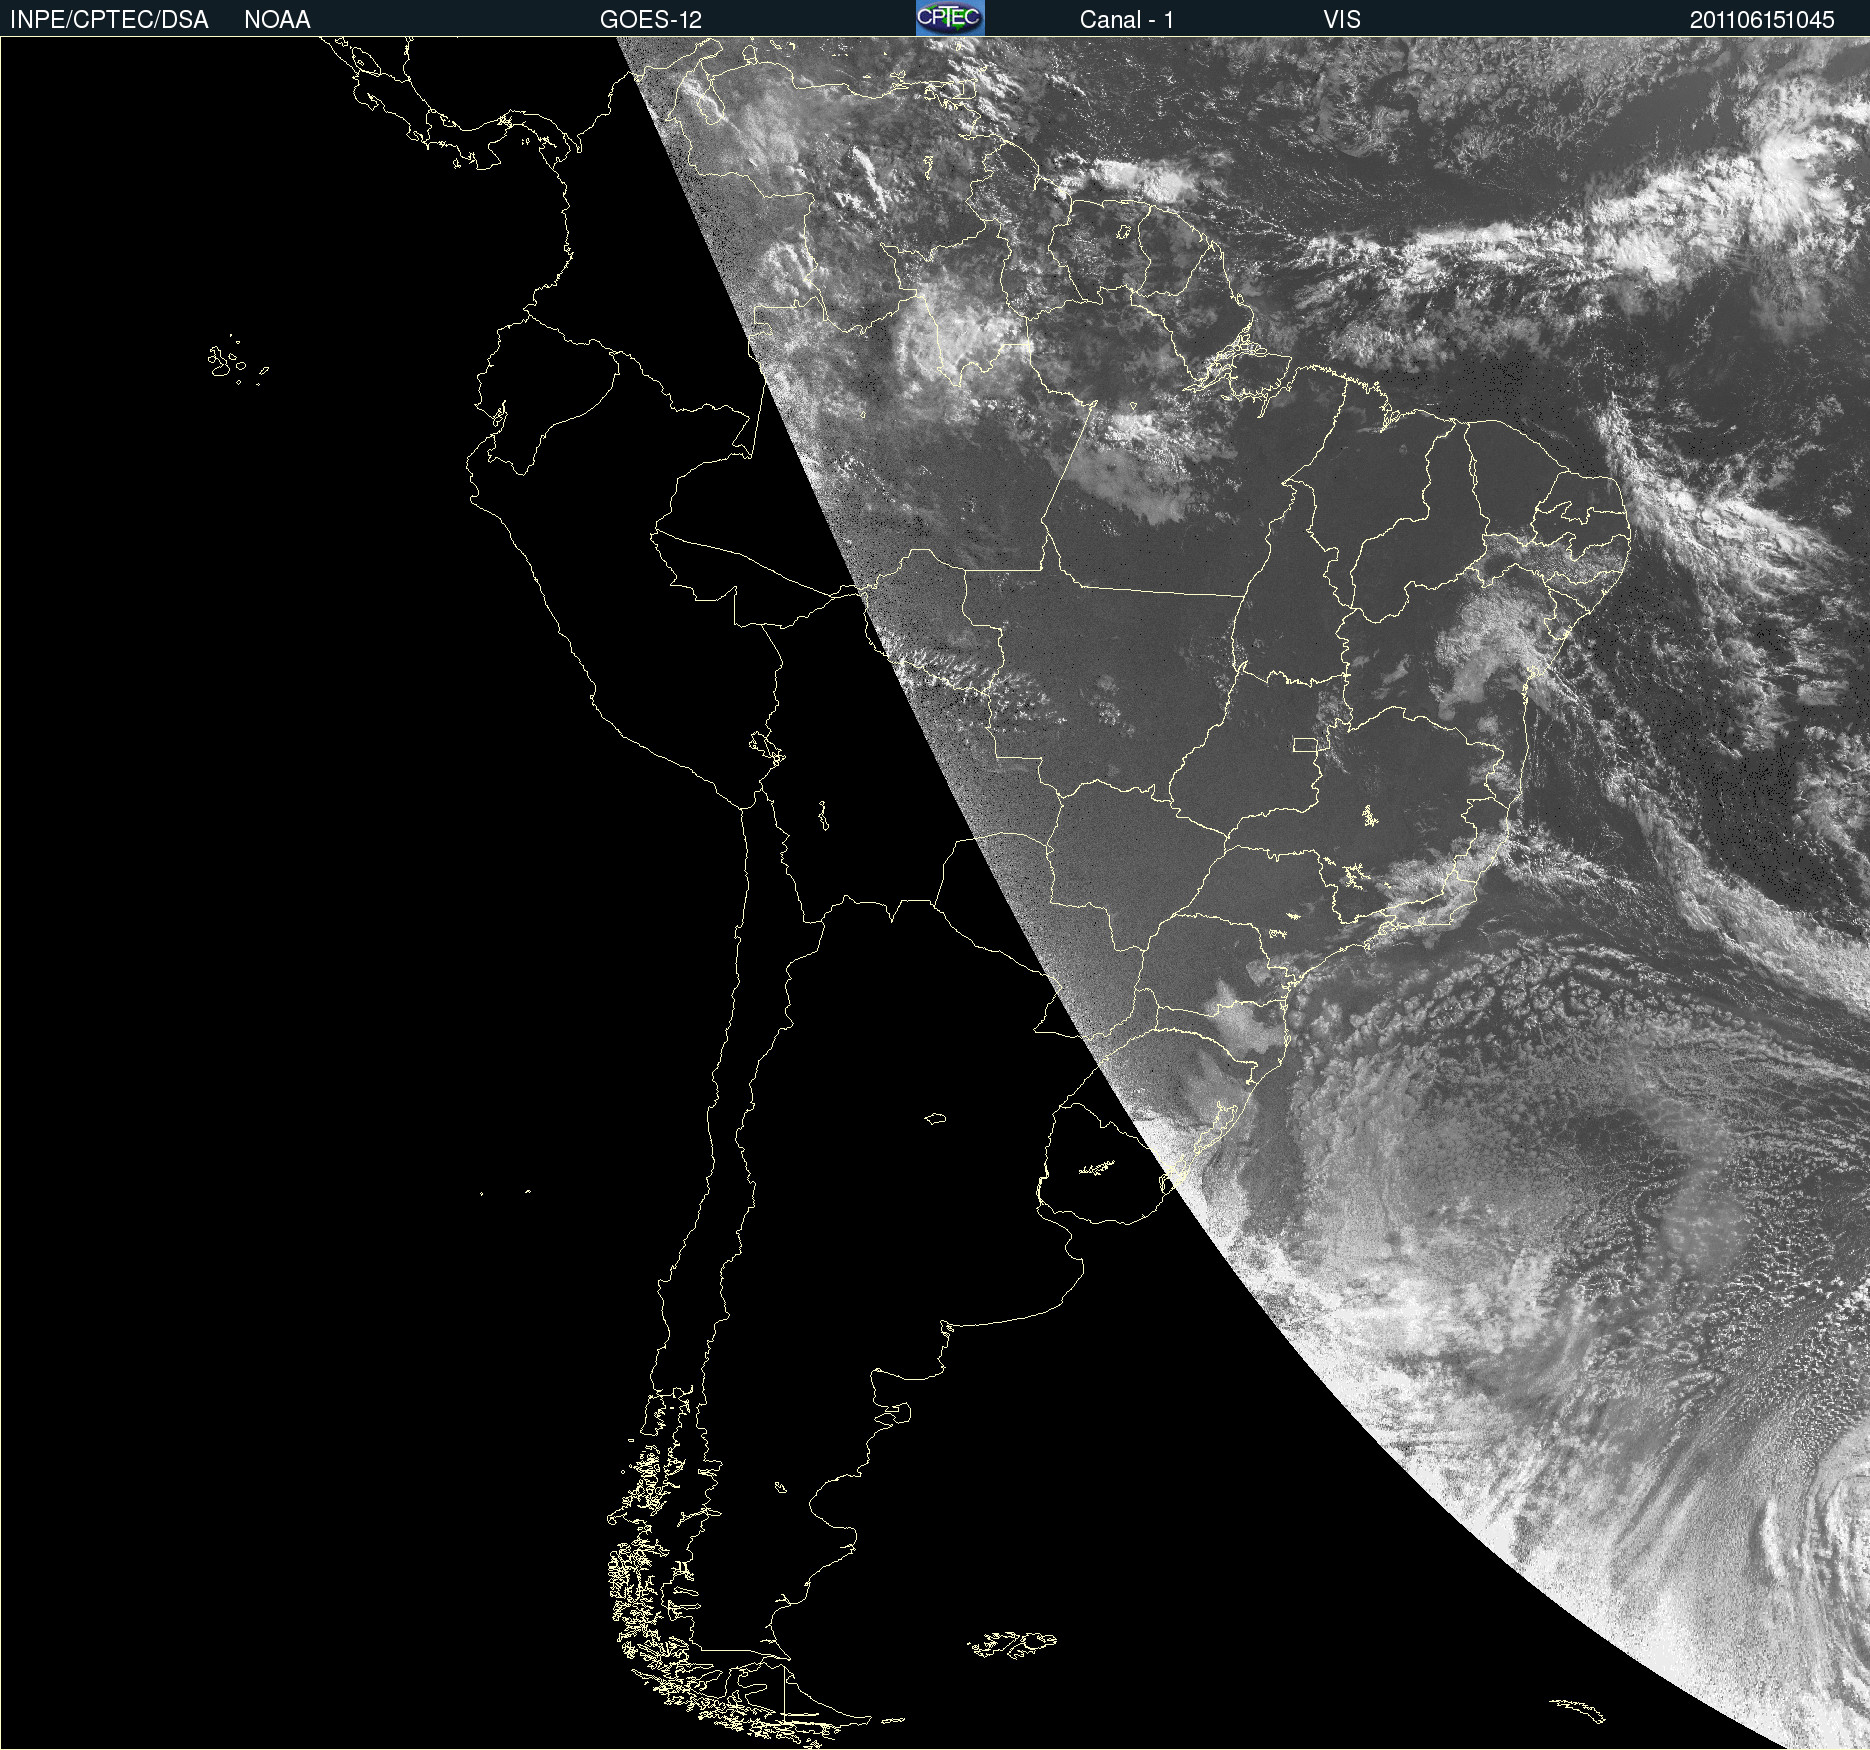Select the GOES-12 satellite label
The height and width of the screenshot is (1750, 1870).
click(x=651, y=20)
